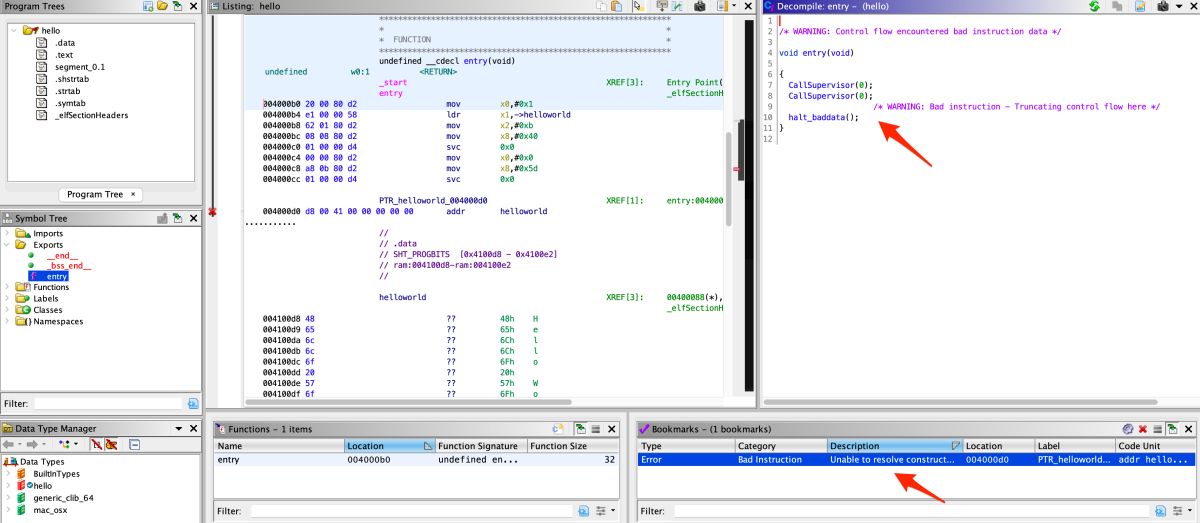Select the .text section in Program Trees
This screenshot has width=1200, height=523.
click(x=64, y=55)
